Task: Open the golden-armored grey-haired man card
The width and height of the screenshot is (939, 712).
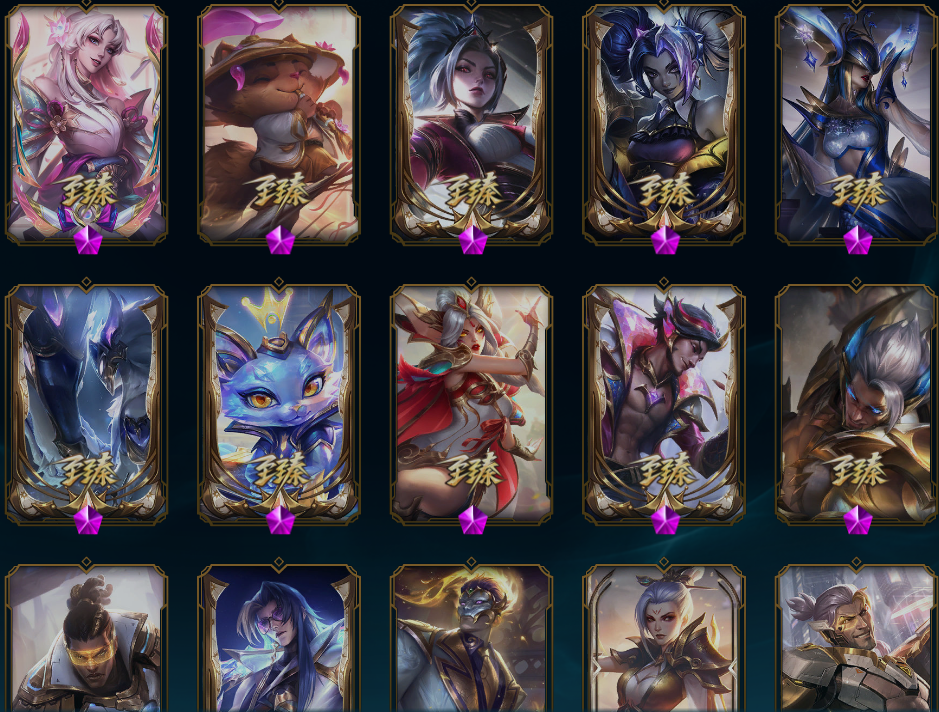Action: tap(857, 402)
